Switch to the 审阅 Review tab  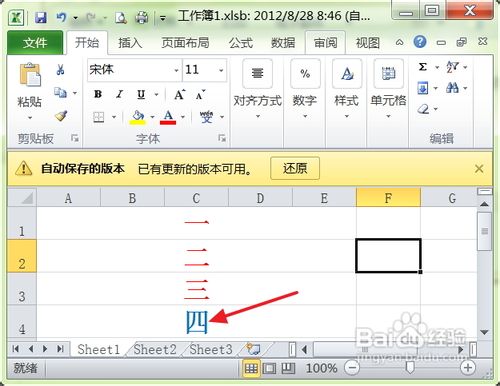(x=325, y=43)
